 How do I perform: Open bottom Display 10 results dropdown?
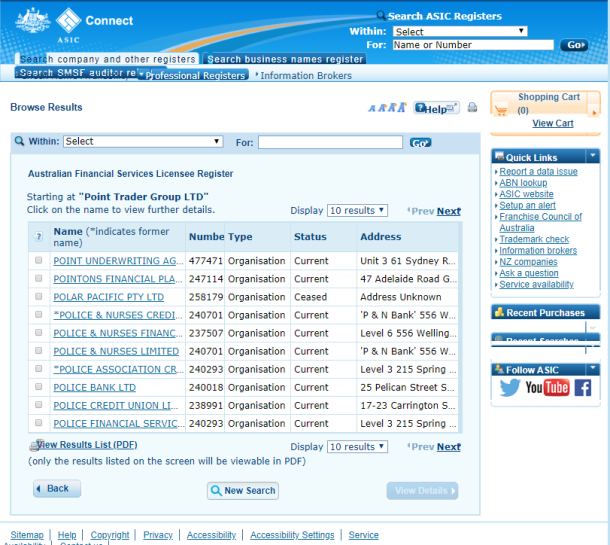click(357, 447)
